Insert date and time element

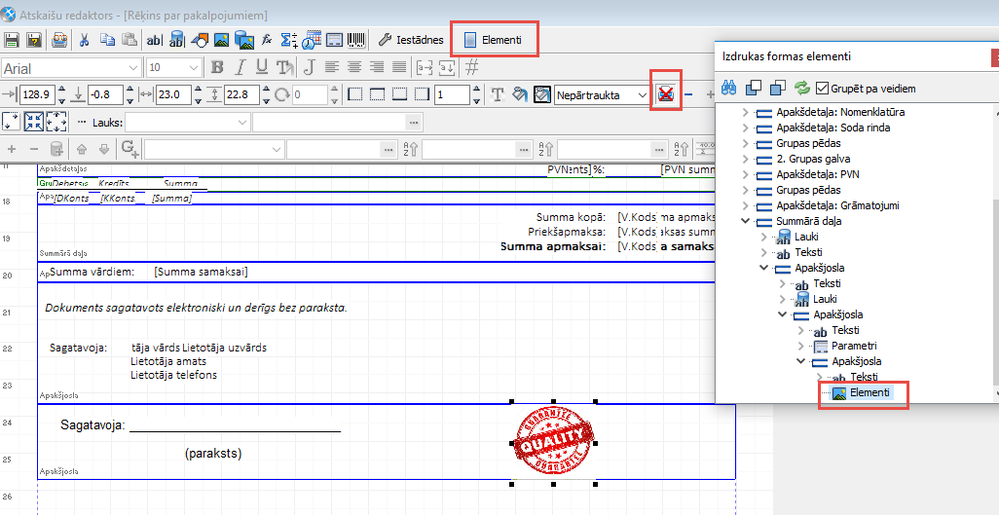(312, 40)
